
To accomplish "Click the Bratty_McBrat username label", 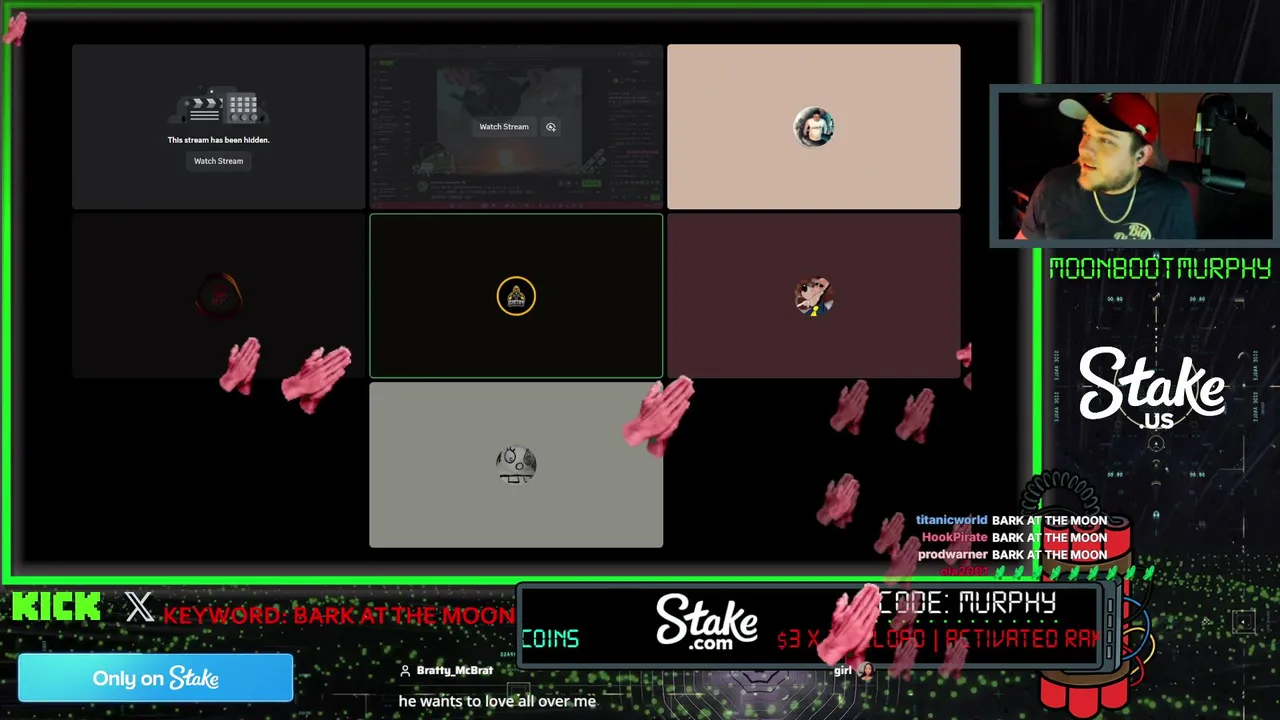I will pyautogui.click(x=454, y=670).
